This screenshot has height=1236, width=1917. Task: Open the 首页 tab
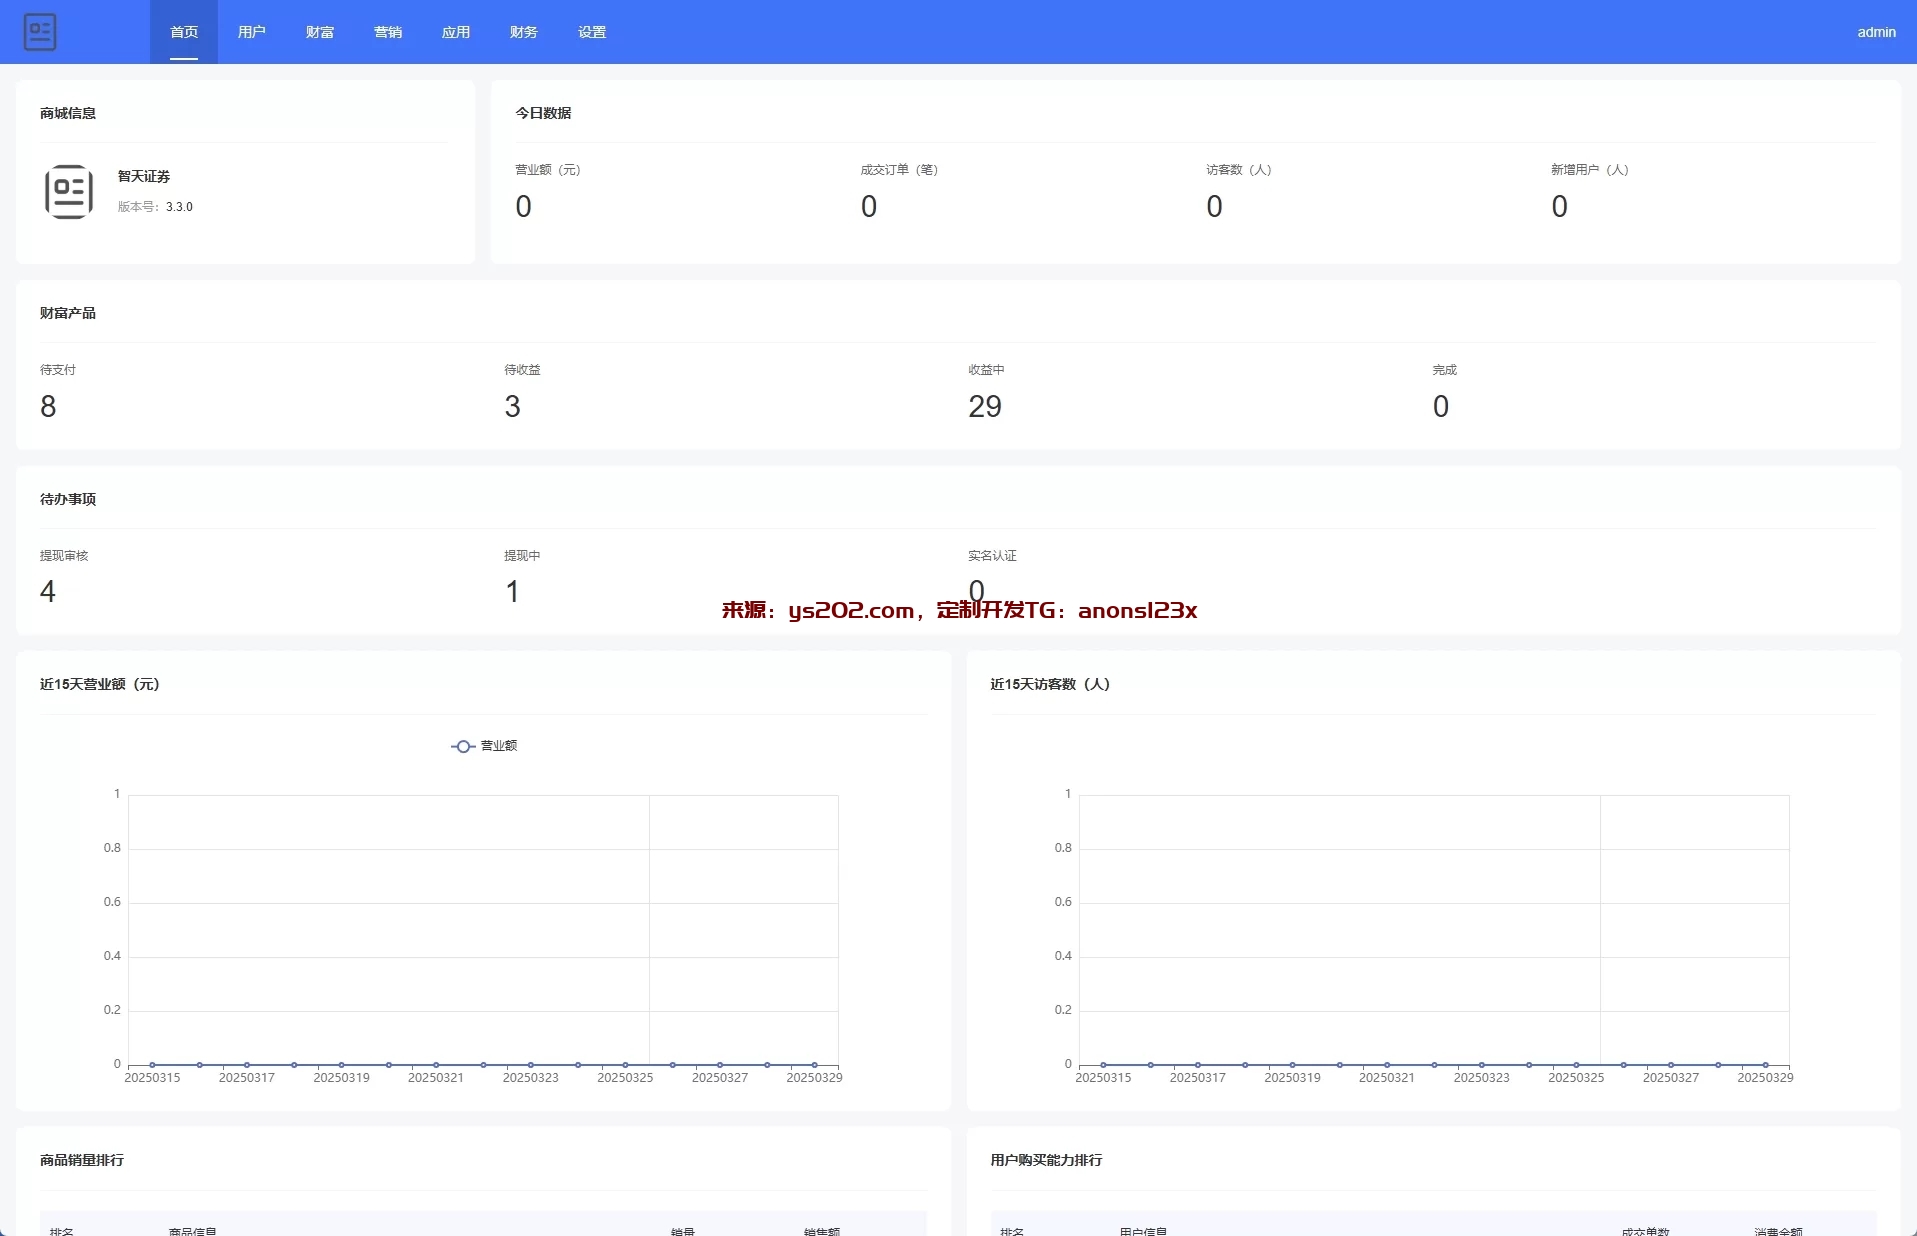184,32
